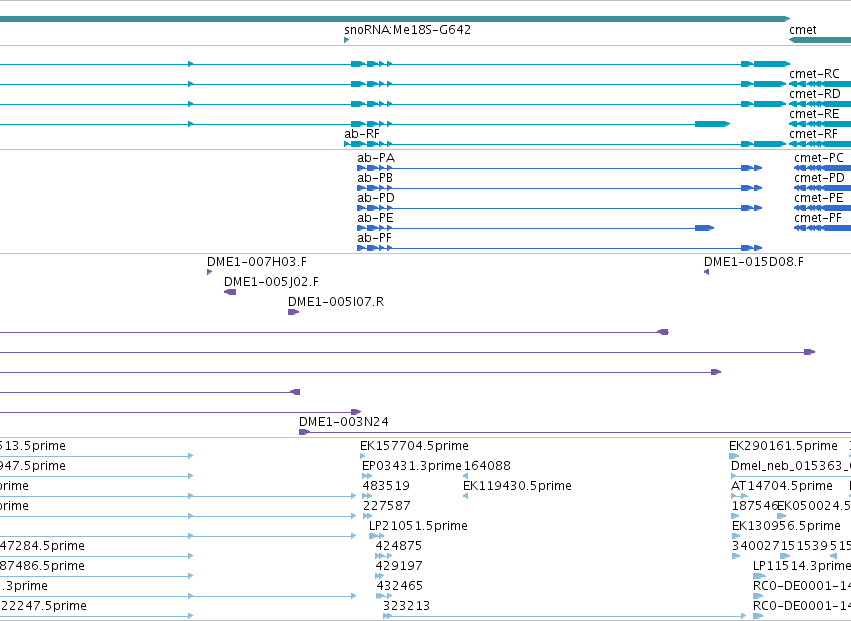Click the ab-PA protein label
The height and width of the screenshot is (621, 851).
pos(376,158)
